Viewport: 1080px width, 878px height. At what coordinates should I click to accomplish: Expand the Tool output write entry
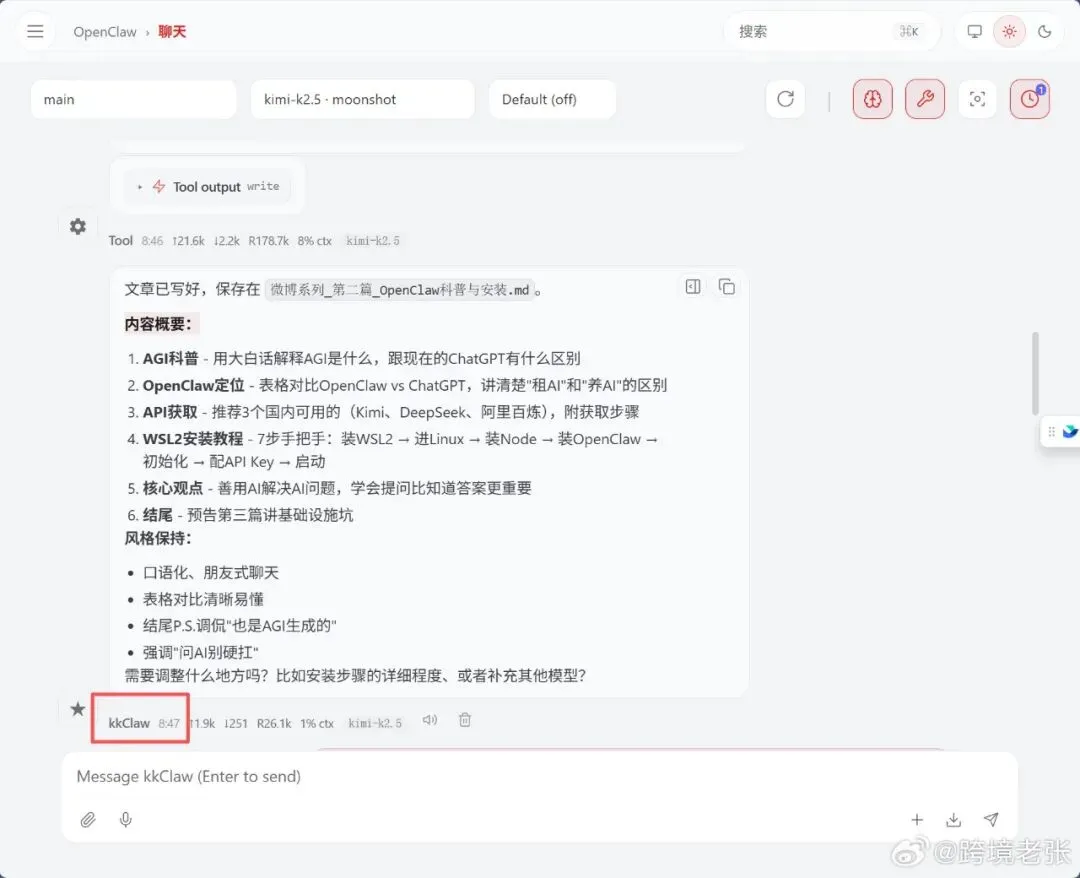point(208,187)
